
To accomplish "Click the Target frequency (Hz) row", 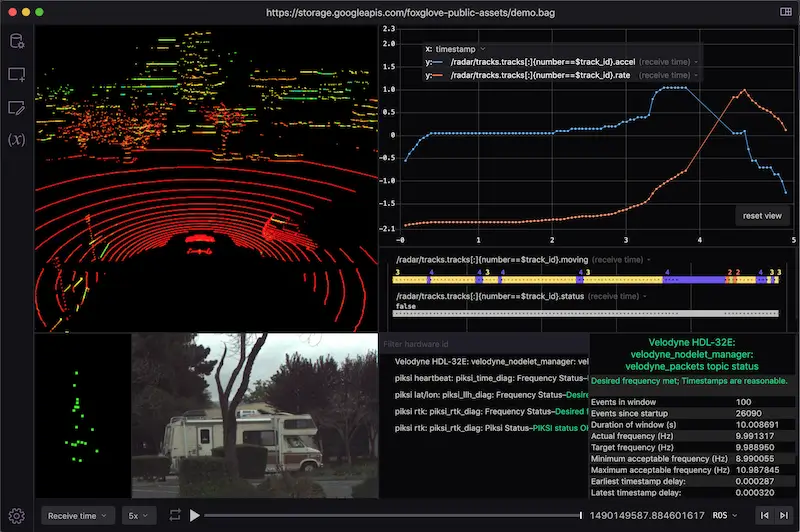I will tap(692, 447).
